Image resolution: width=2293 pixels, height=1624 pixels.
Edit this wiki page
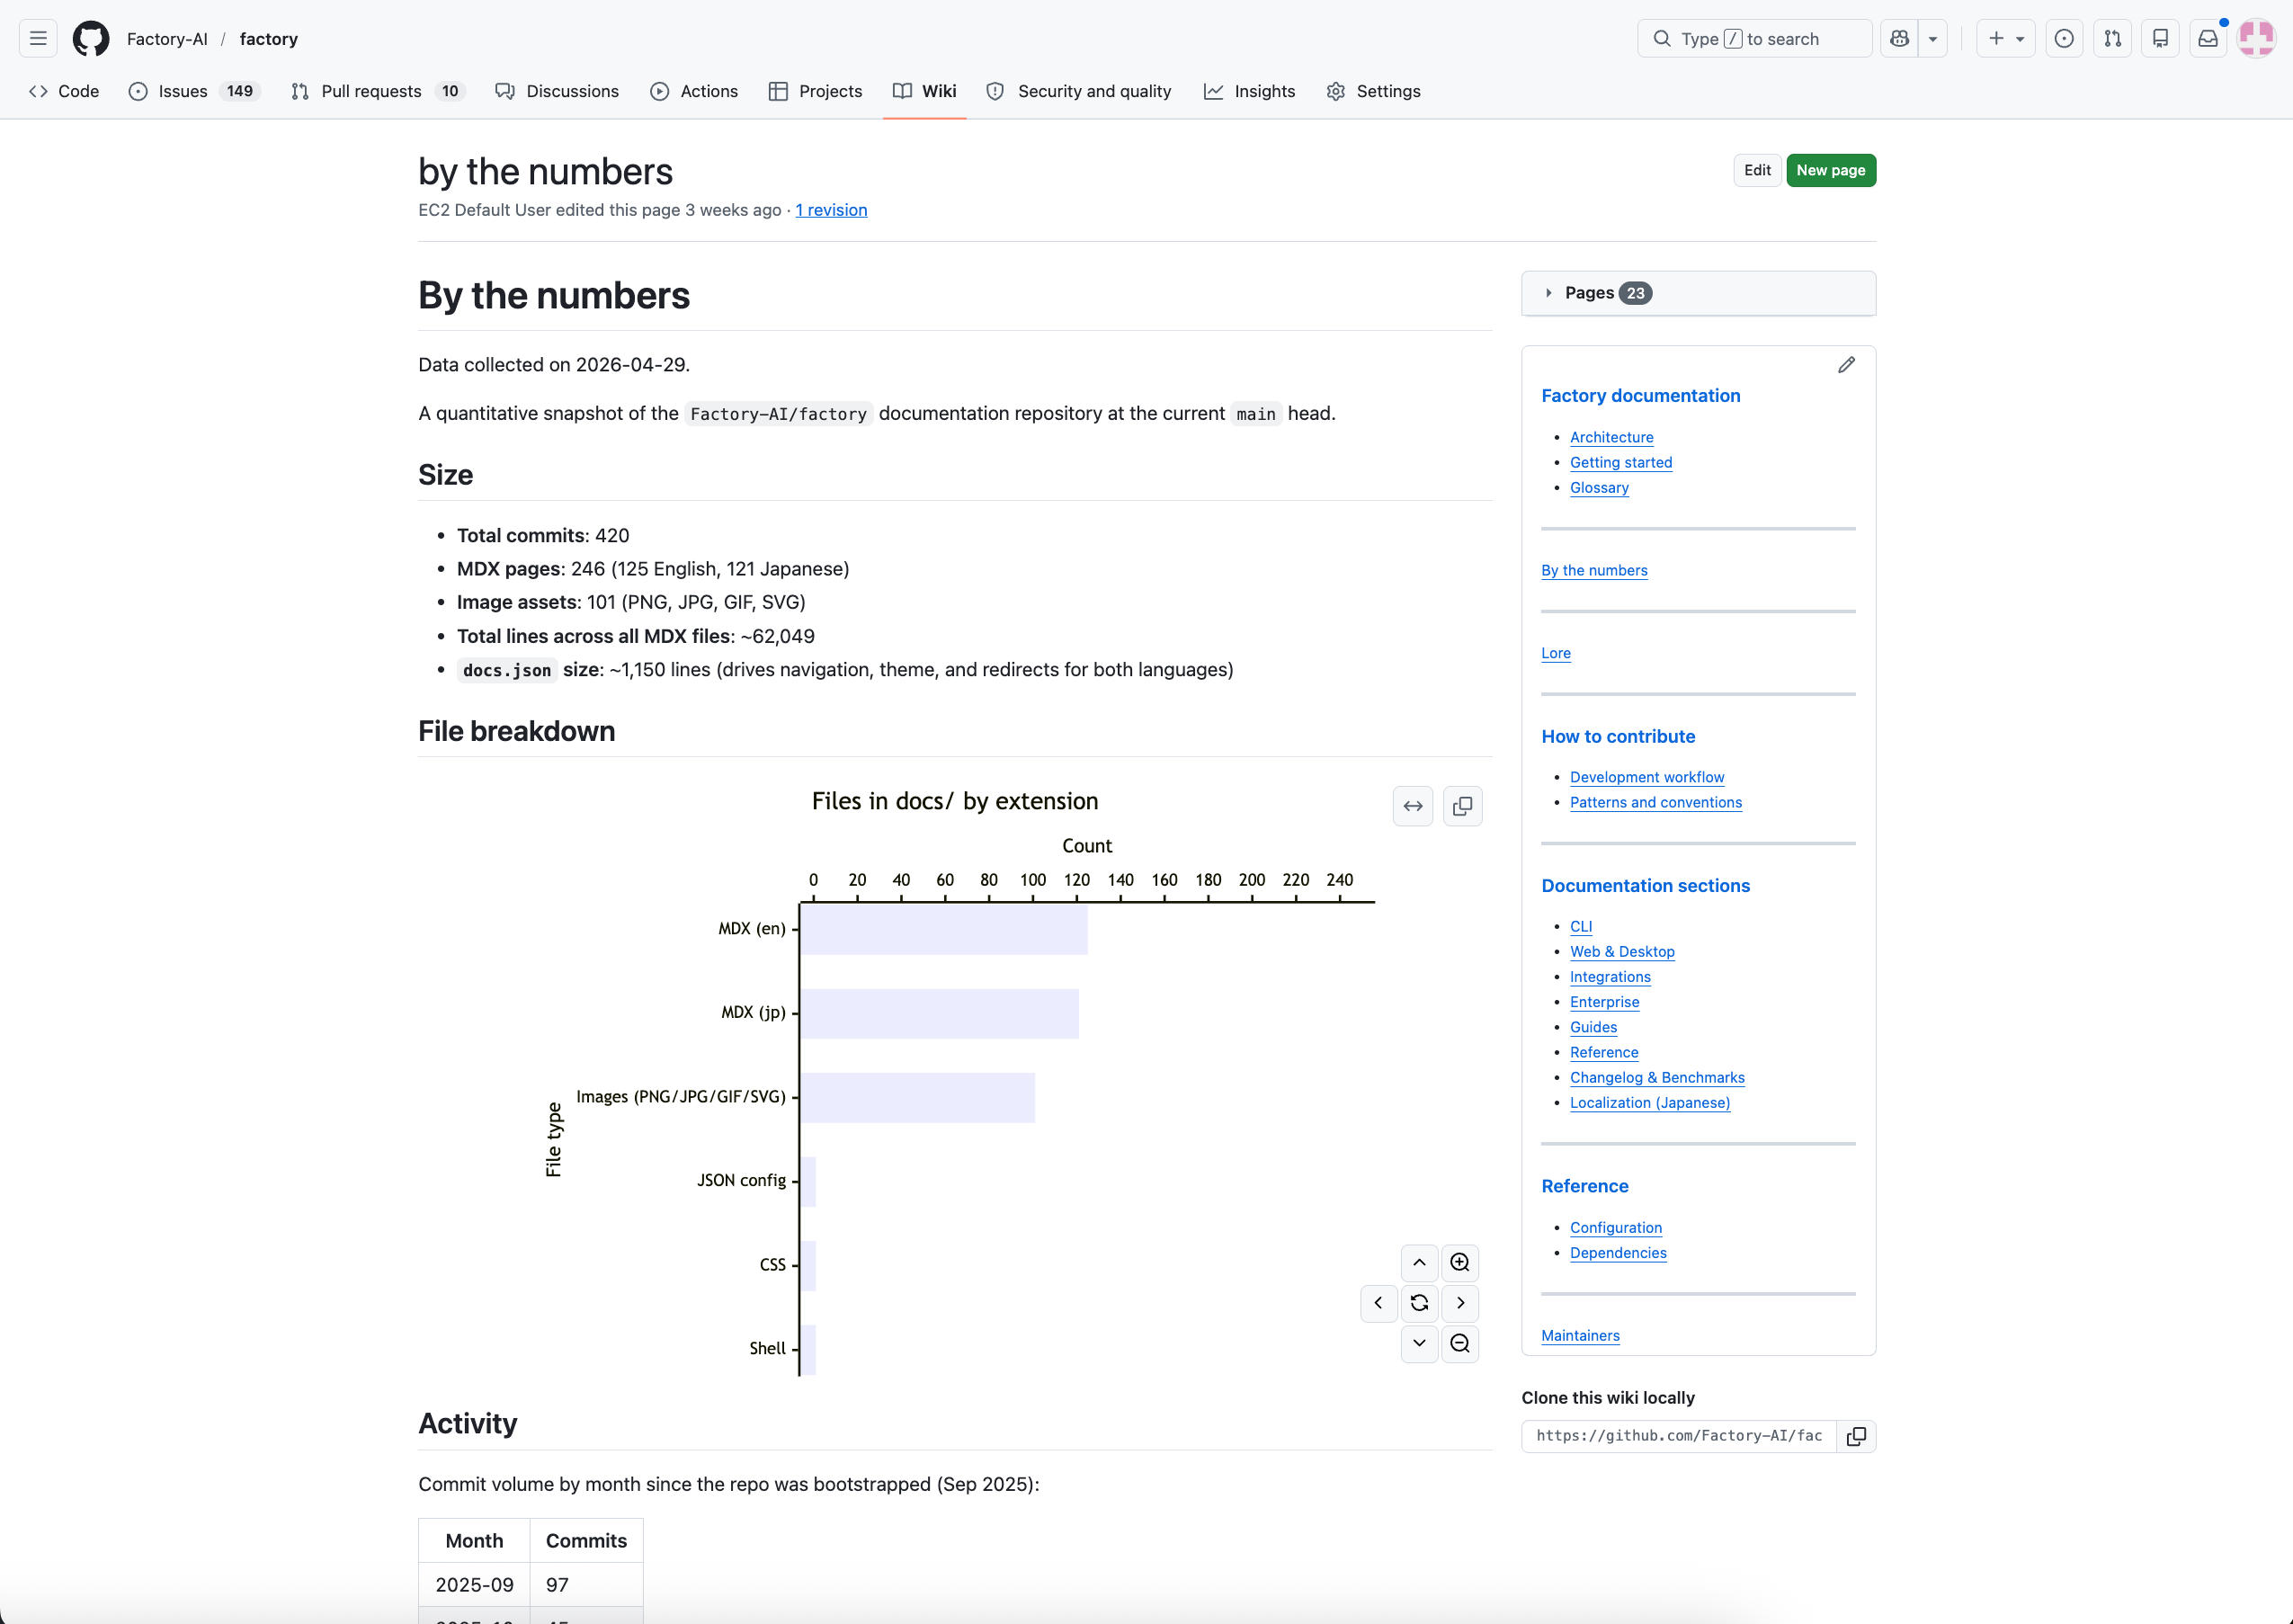(1757, 170)
